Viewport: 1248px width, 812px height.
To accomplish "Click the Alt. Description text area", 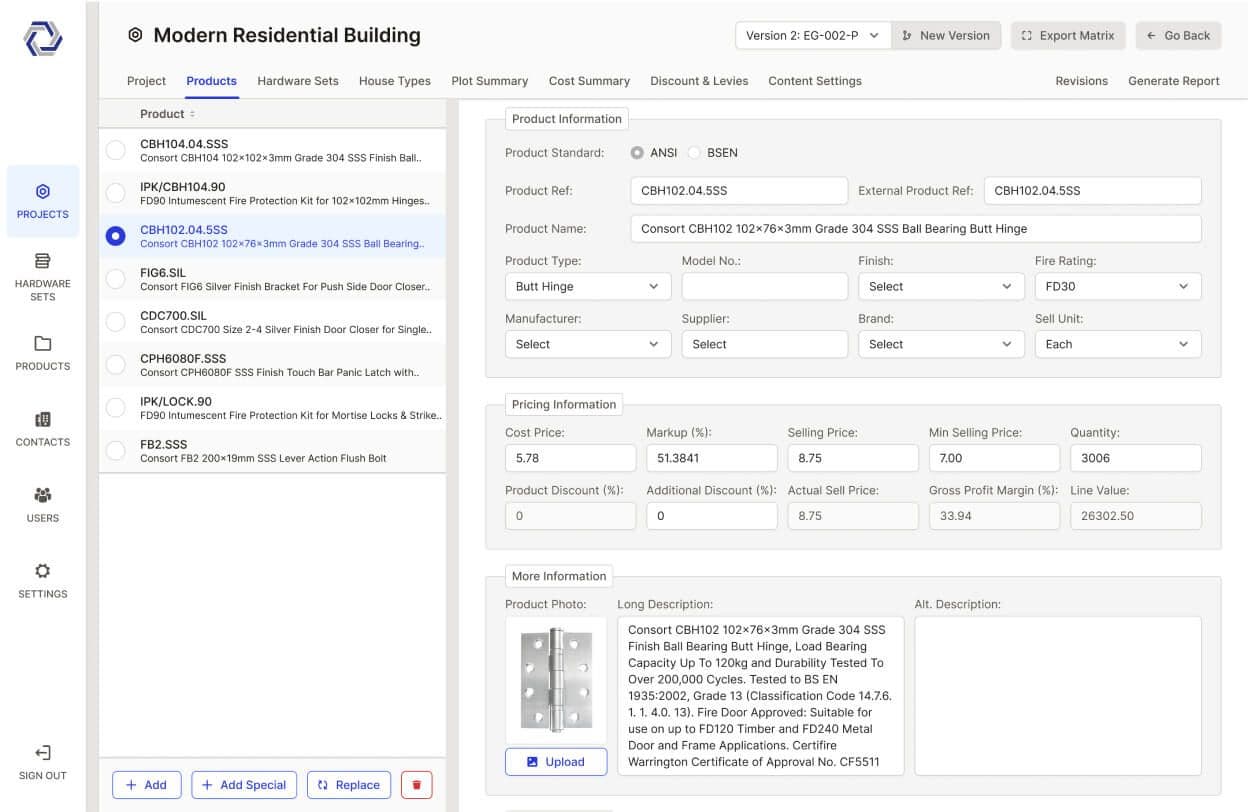I will tap(1058, 696).
